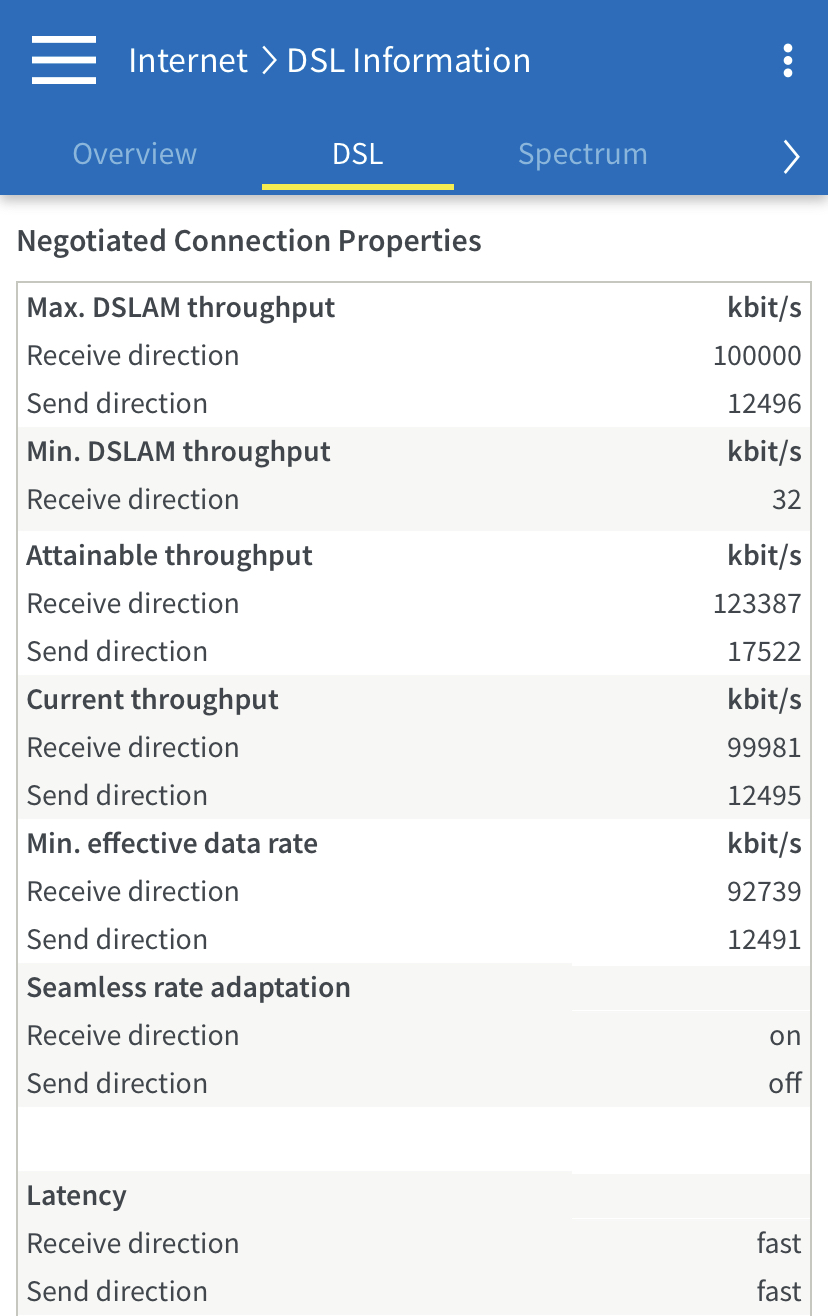Image resolution: width=828 pixels, height=1316 pixels.
Task: Select the Latency section label
Action: pos(77,1196)
